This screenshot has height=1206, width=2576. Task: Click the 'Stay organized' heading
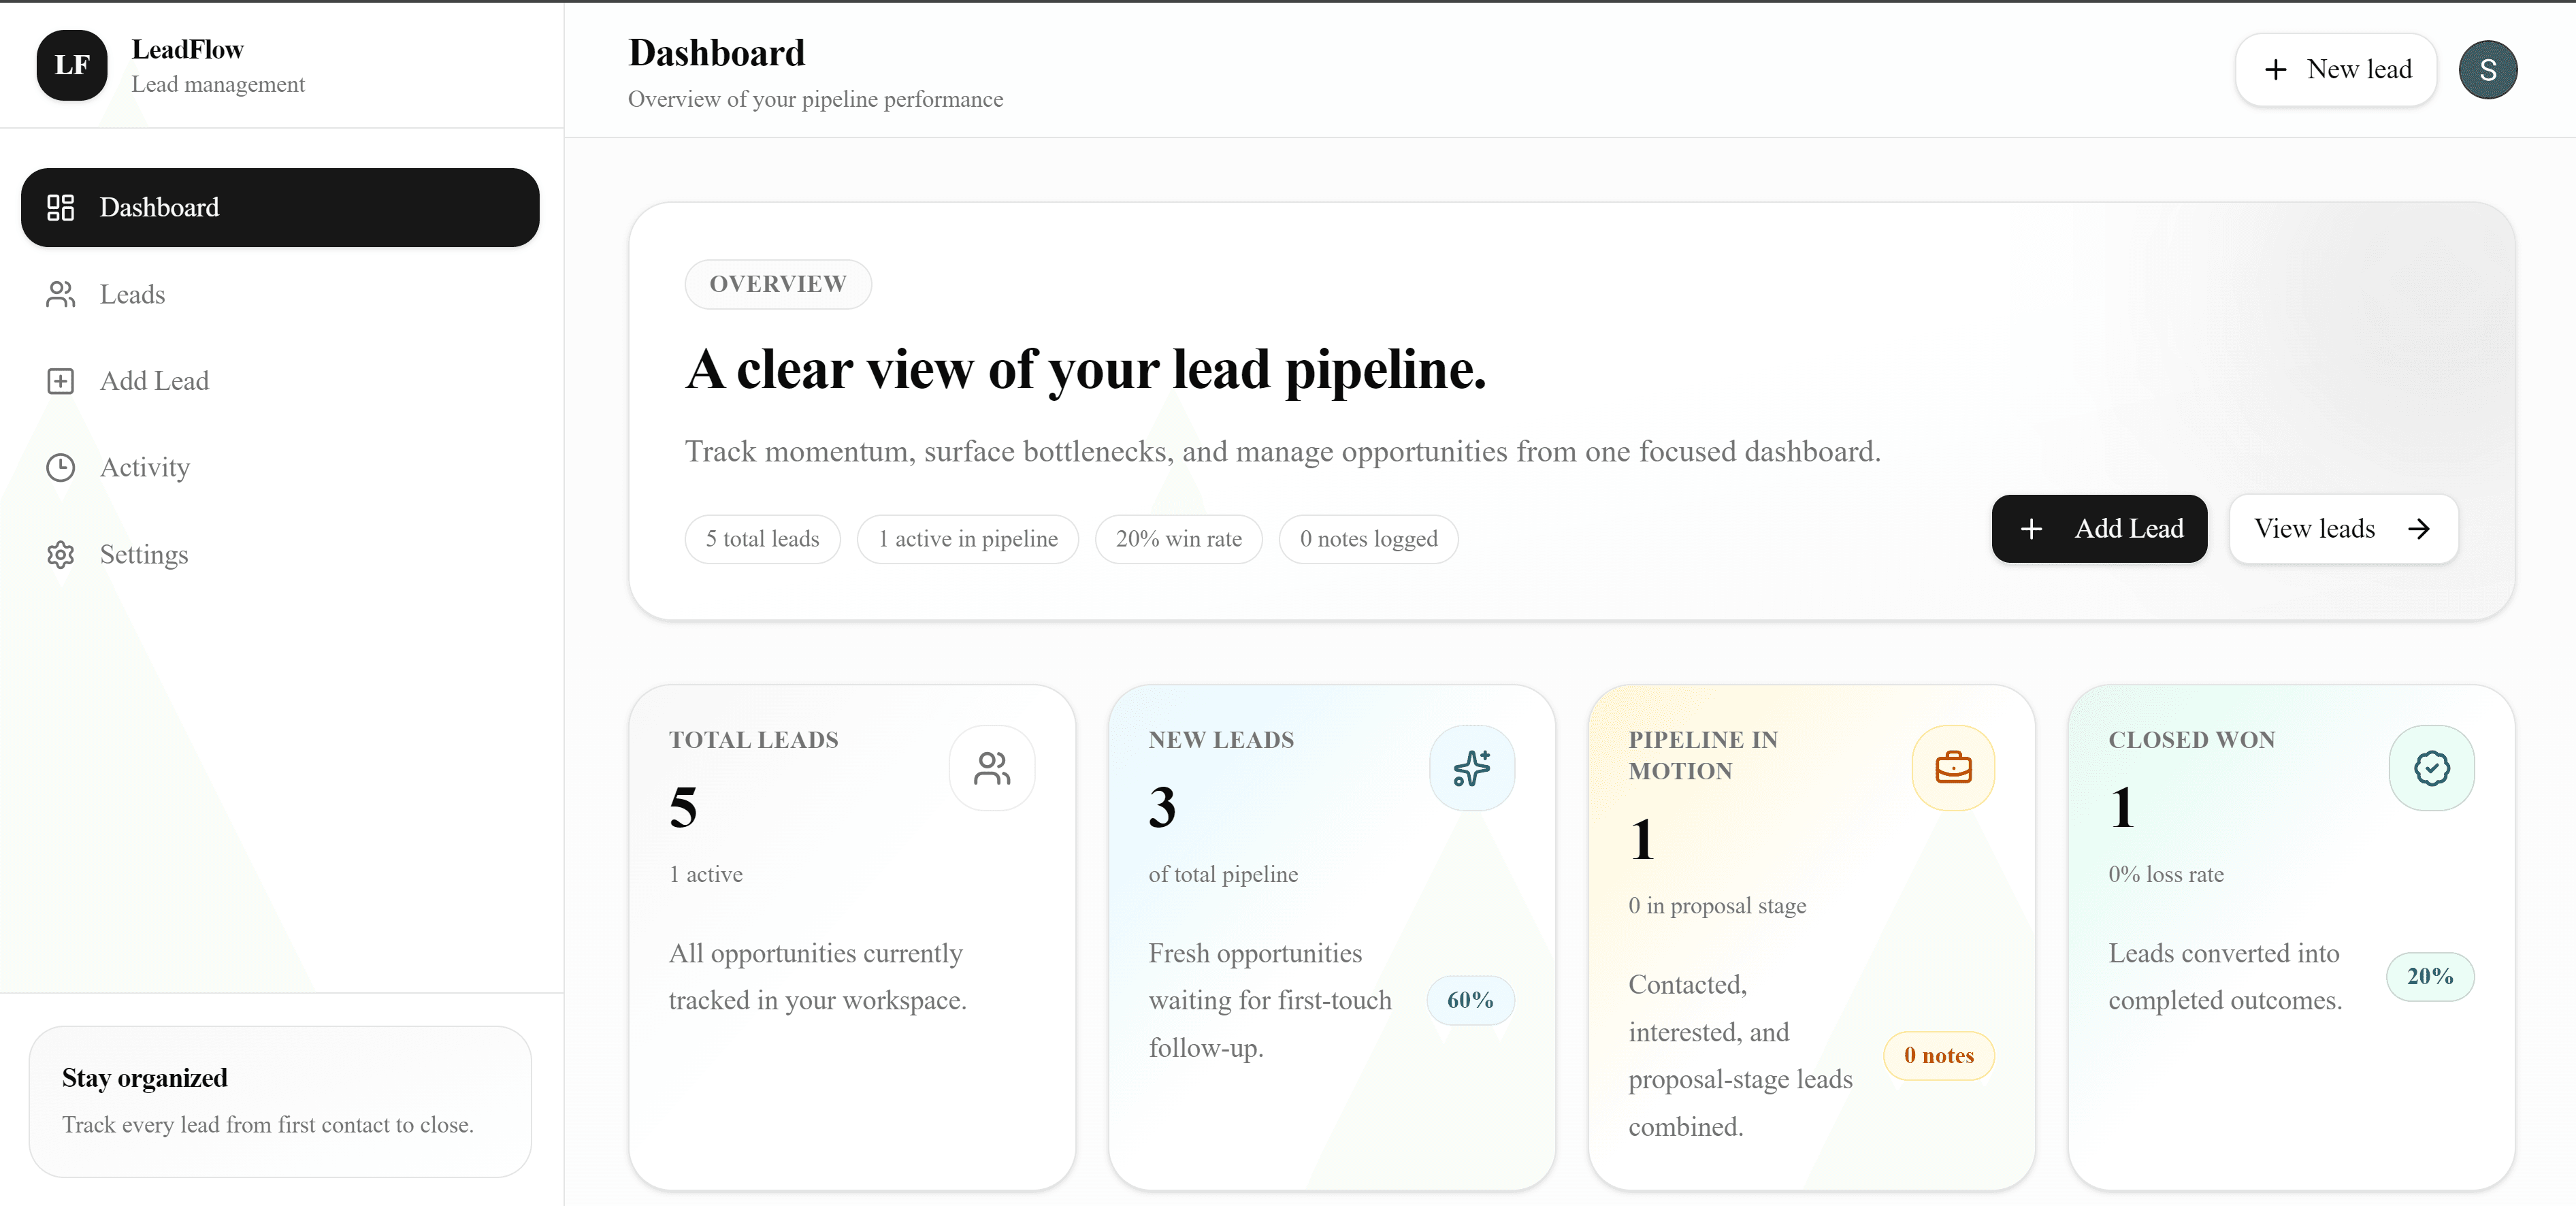145,1078
